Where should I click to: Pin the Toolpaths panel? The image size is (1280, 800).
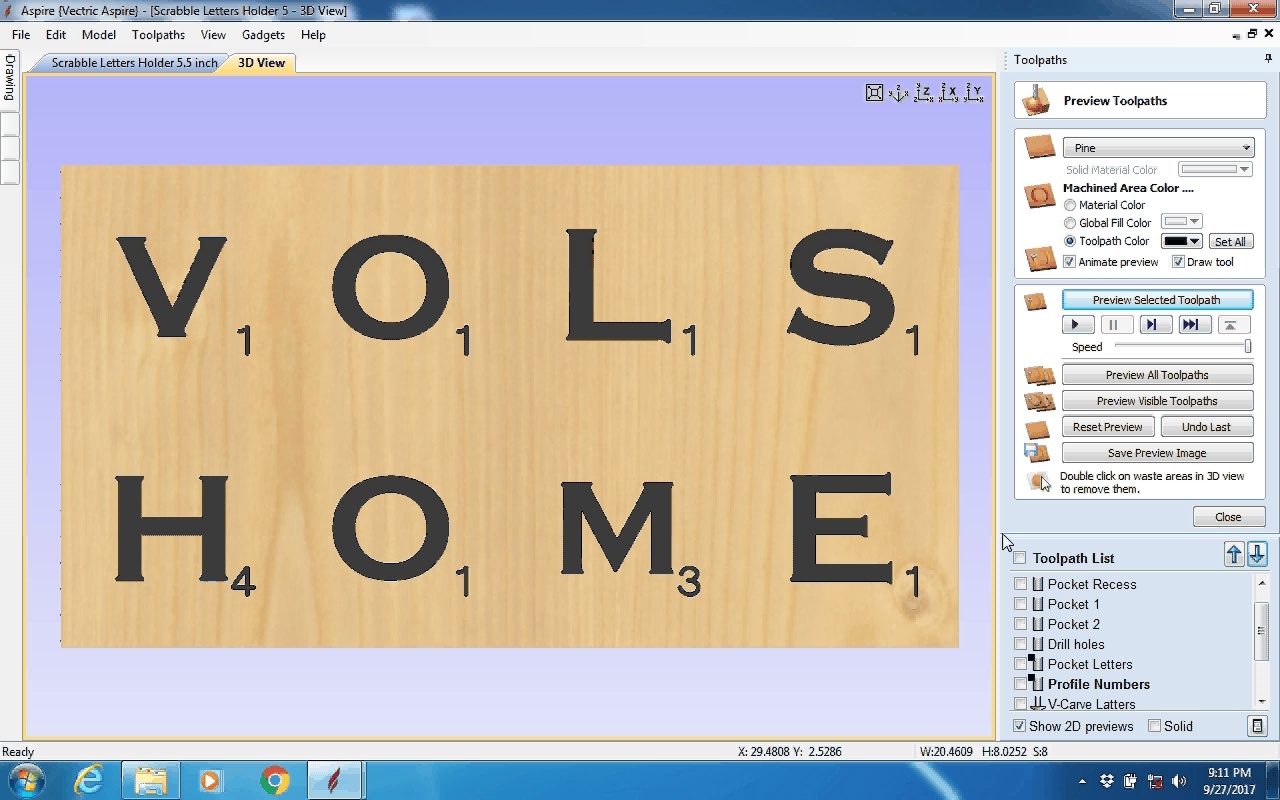(1269, 60)
